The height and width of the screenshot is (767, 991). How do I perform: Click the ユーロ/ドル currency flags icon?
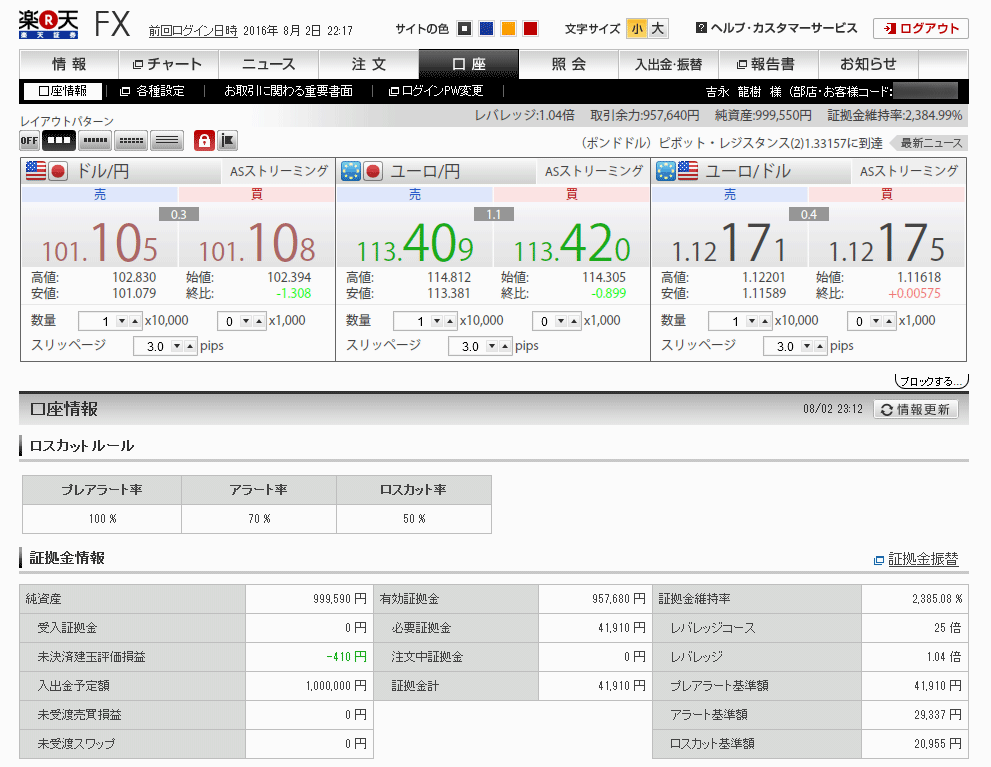(x=676, y=171)
